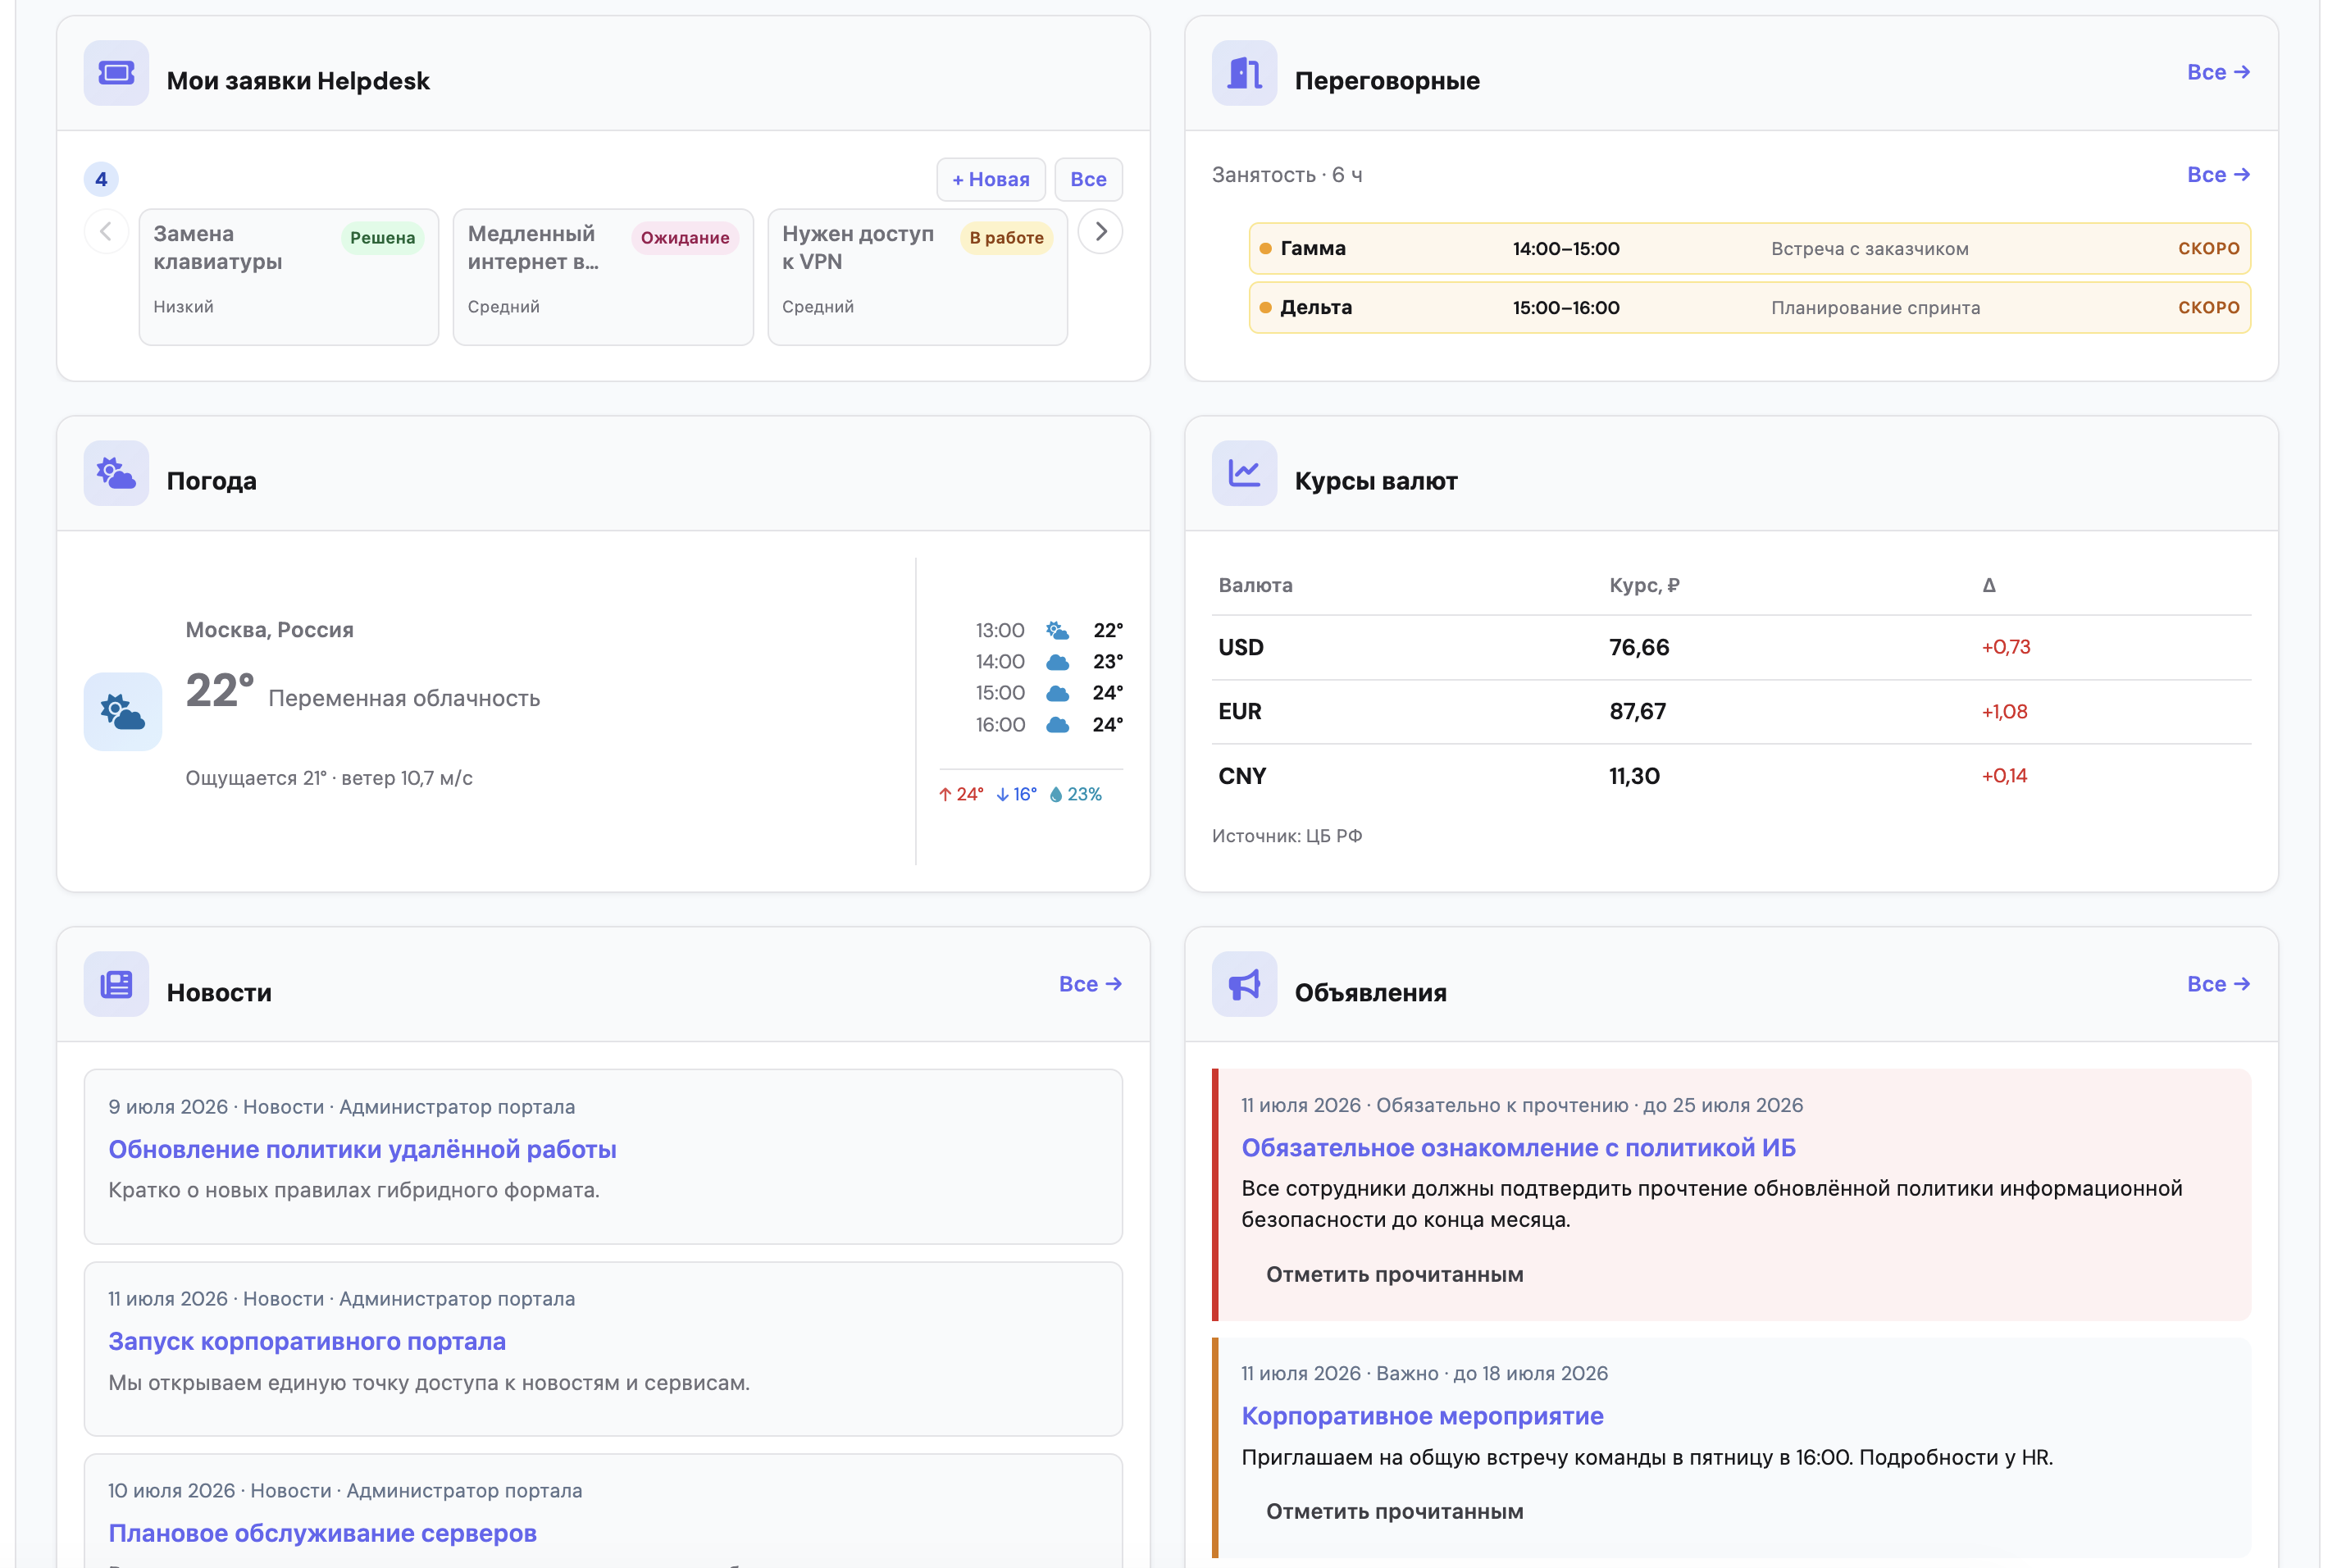Click the Москва, Россия location label

(x=269, y=630)
